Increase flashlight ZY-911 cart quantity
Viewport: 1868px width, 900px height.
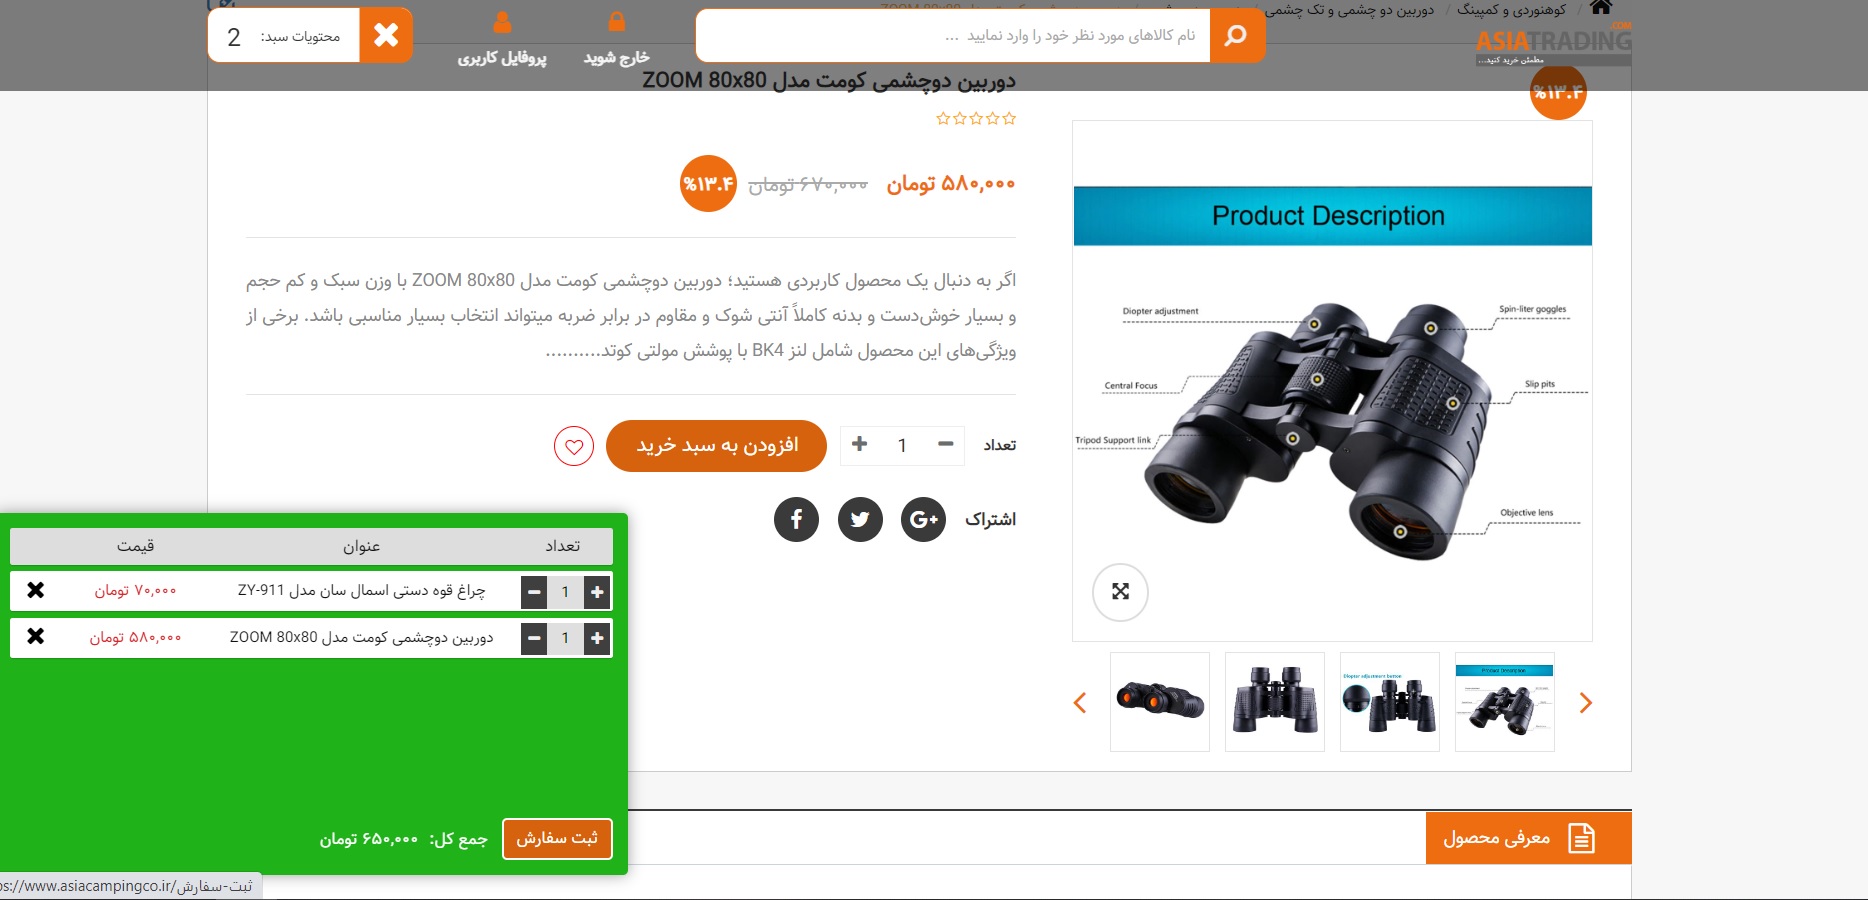597,592
